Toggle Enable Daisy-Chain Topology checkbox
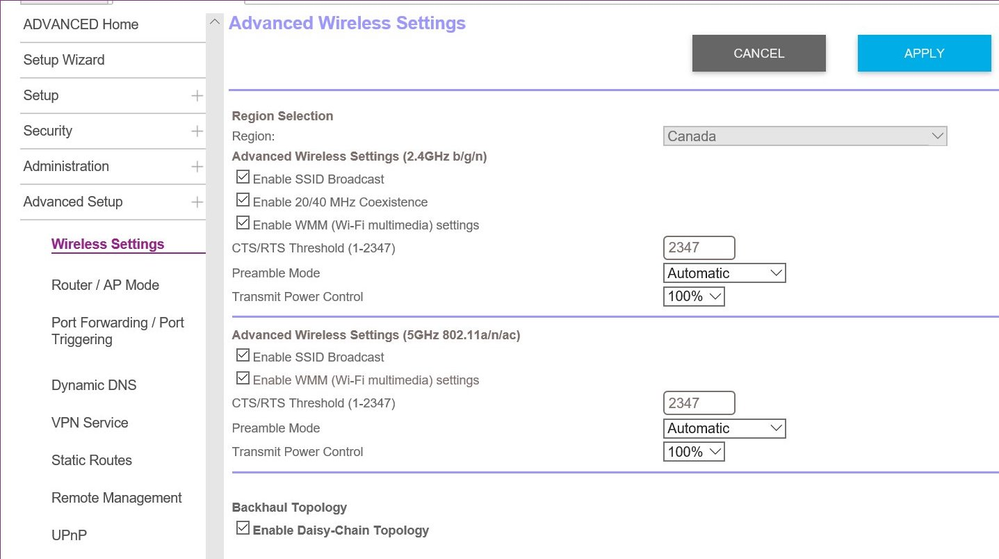 tap(242, 529)
